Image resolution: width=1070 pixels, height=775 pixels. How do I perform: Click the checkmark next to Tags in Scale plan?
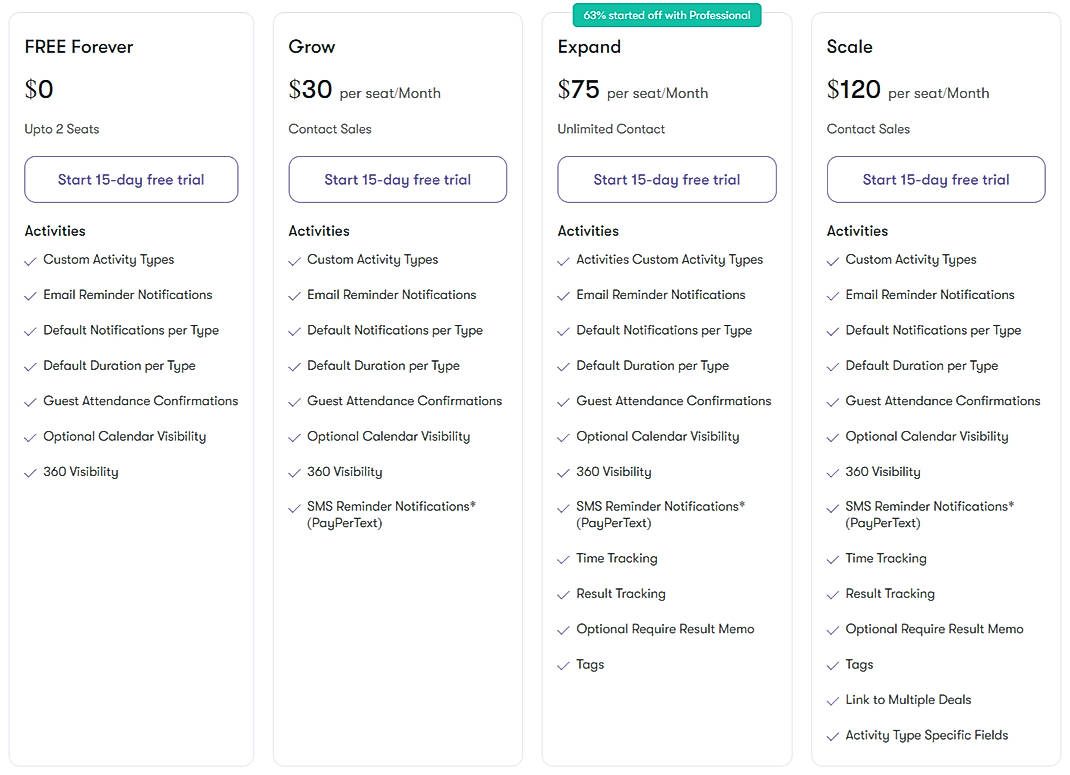click(833, 665)
